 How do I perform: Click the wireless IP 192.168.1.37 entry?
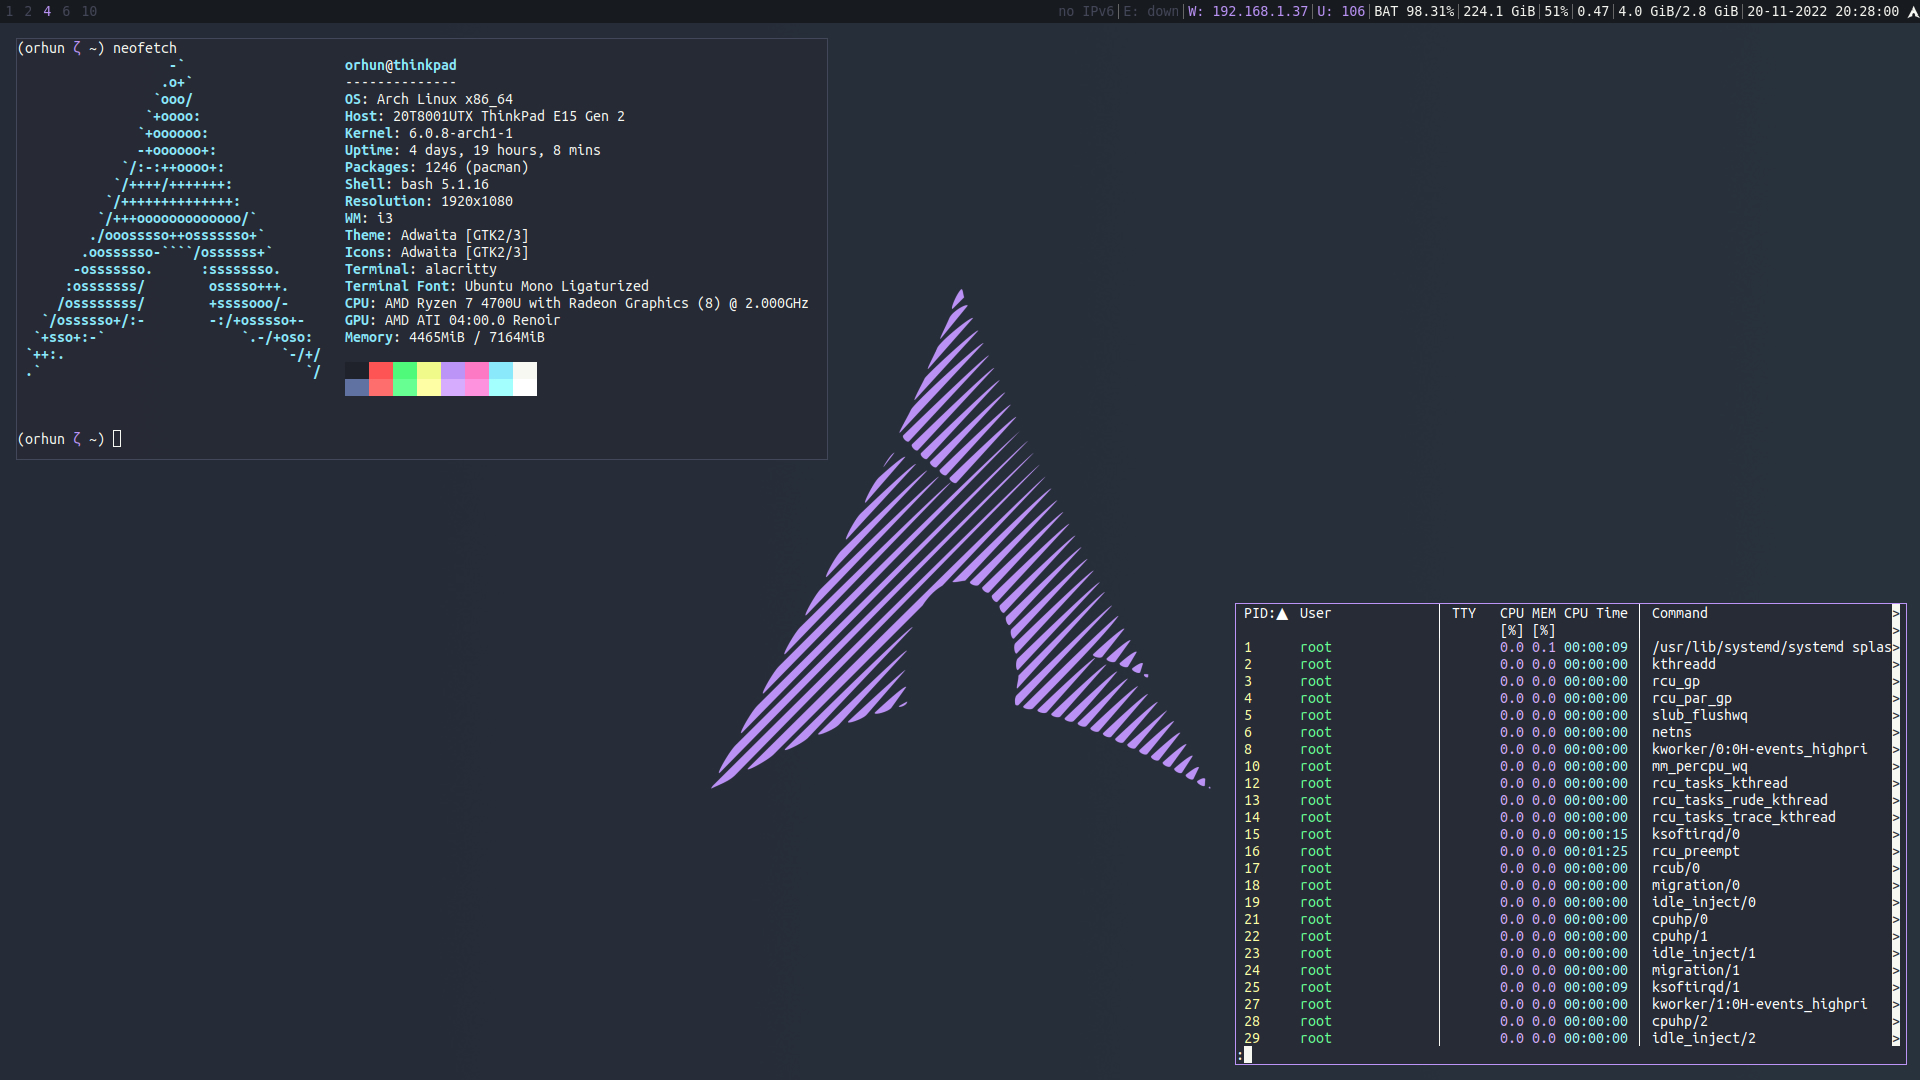click(x=1248, y=12)
